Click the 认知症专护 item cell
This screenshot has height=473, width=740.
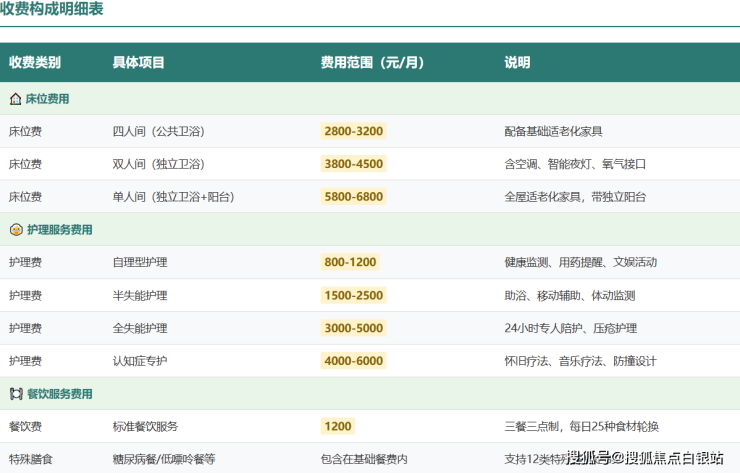click(x=140, y=361)
